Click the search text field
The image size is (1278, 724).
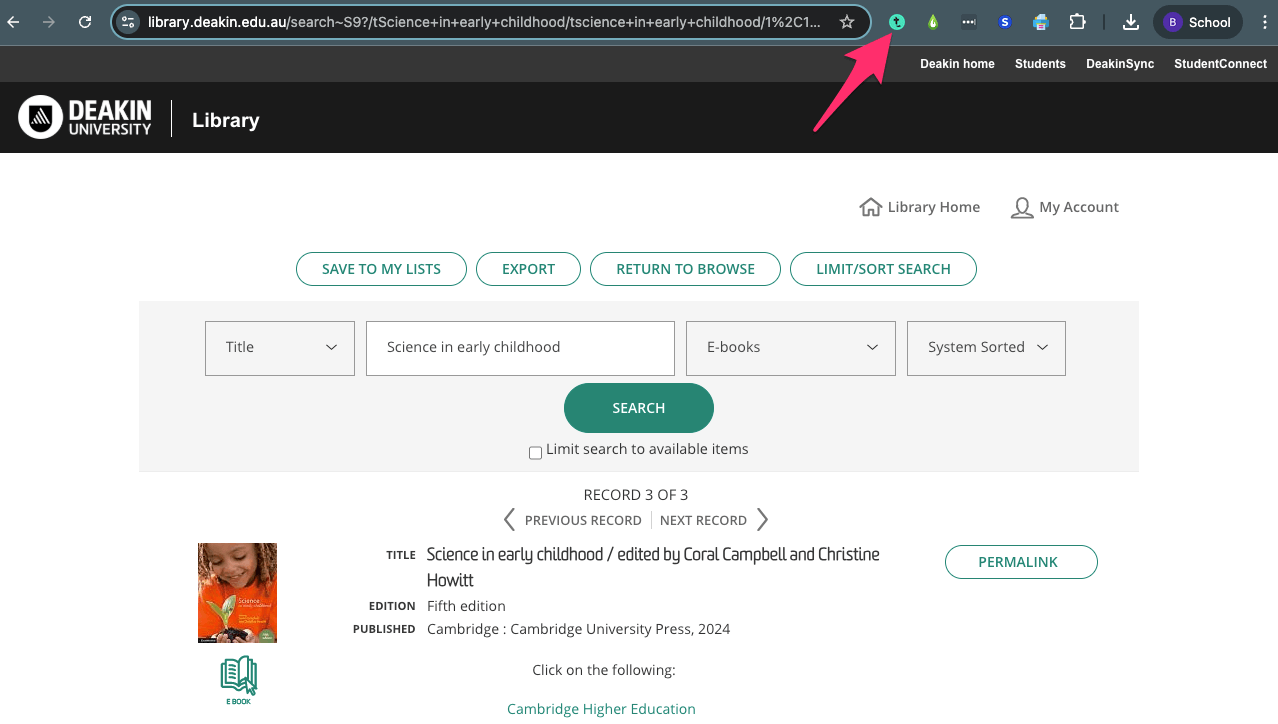click(x=520, y=348)
